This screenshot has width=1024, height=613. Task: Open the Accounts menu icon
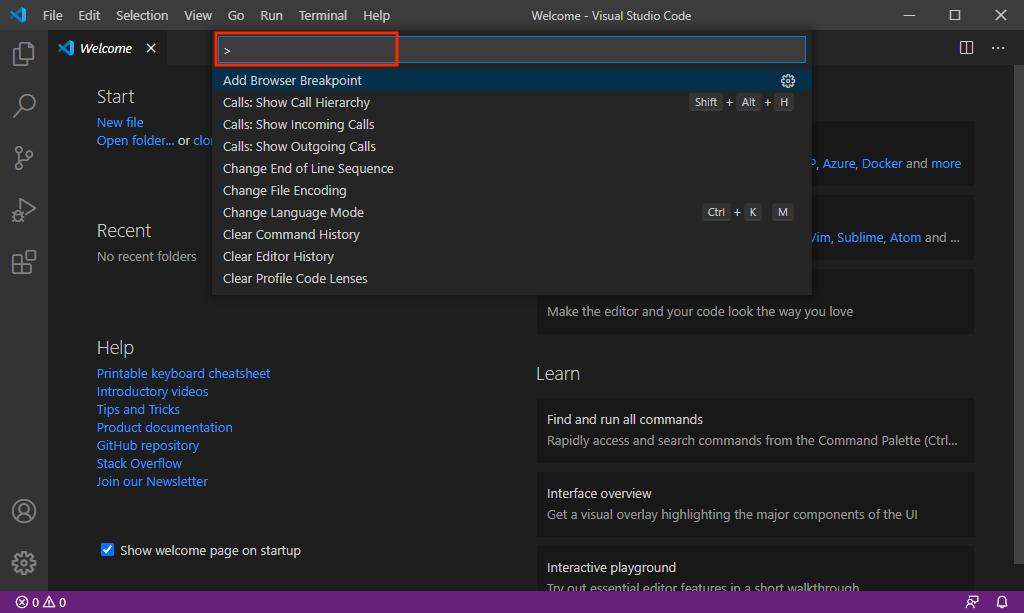tap(24, 511)
